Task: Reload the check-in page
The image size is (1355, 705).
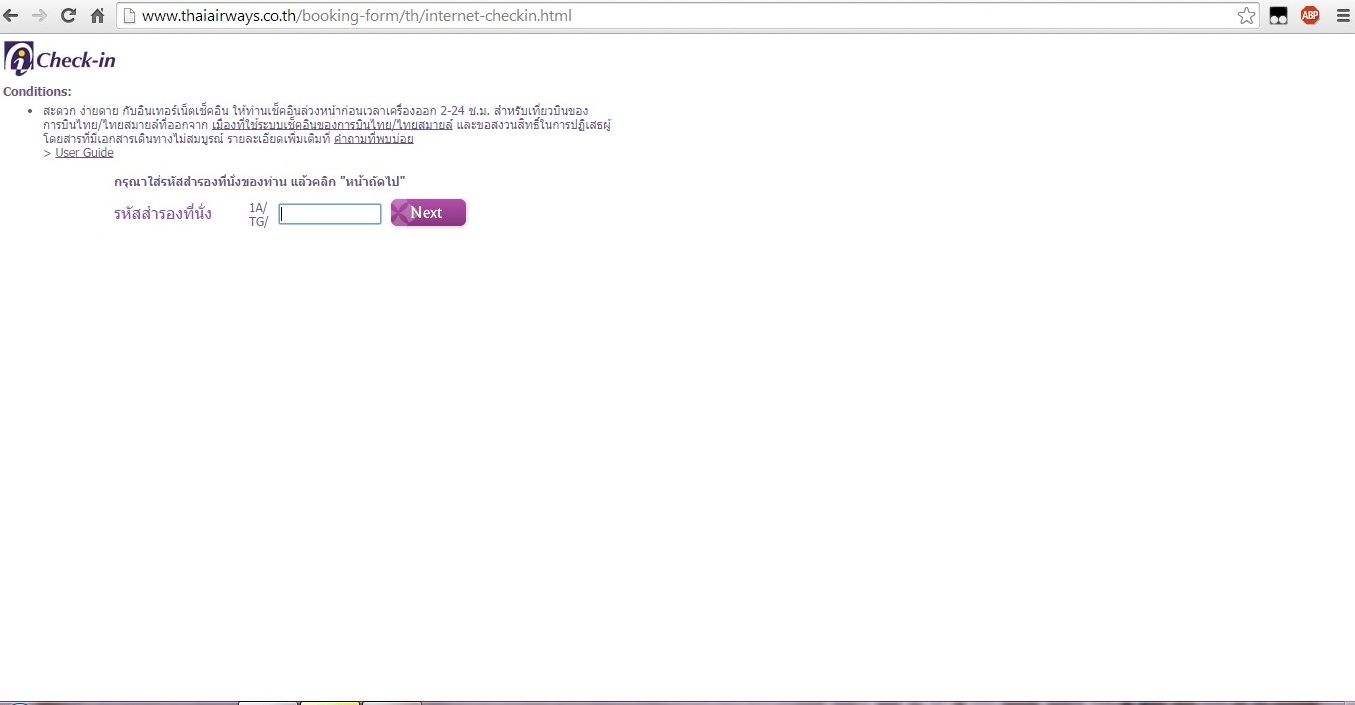Action: tap(68, 16)
